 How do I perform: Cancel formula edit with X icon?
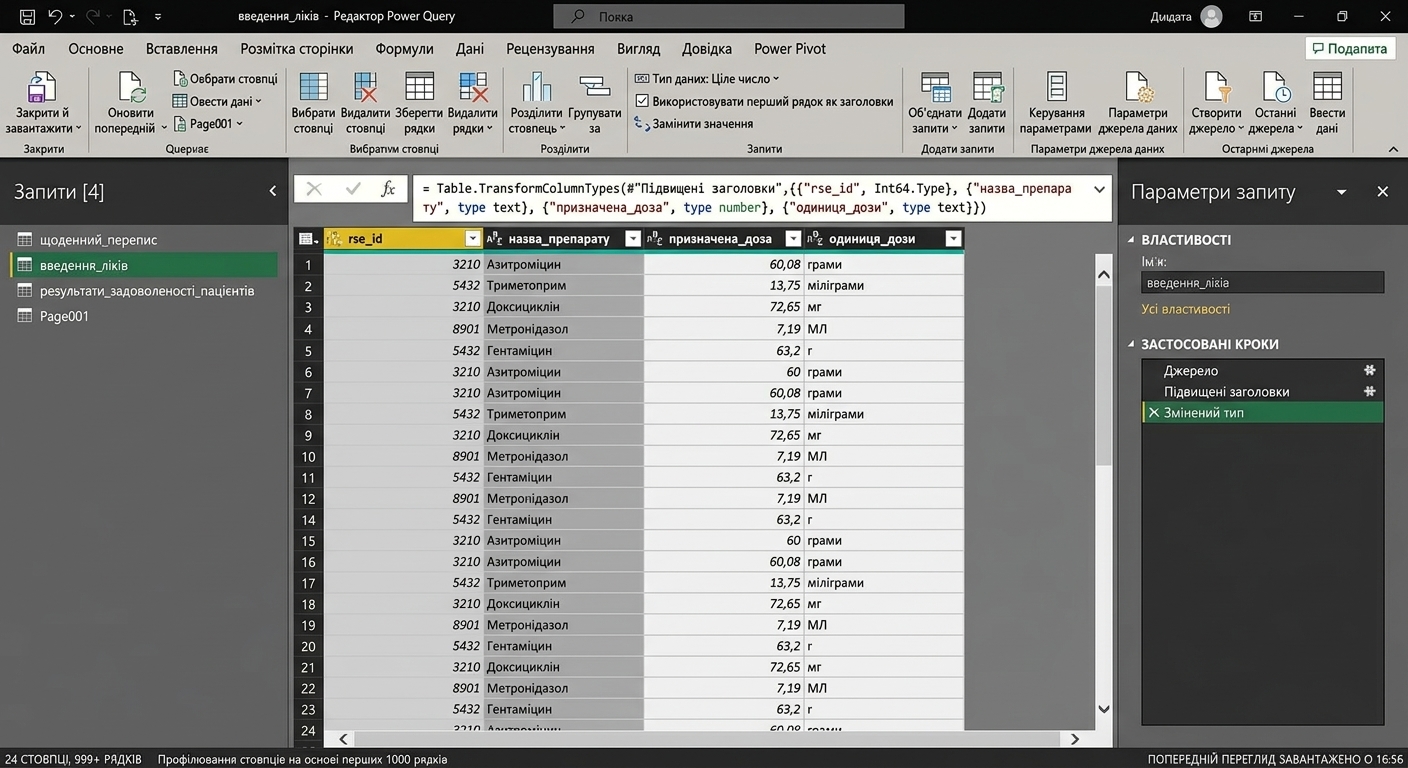[314, 189]
